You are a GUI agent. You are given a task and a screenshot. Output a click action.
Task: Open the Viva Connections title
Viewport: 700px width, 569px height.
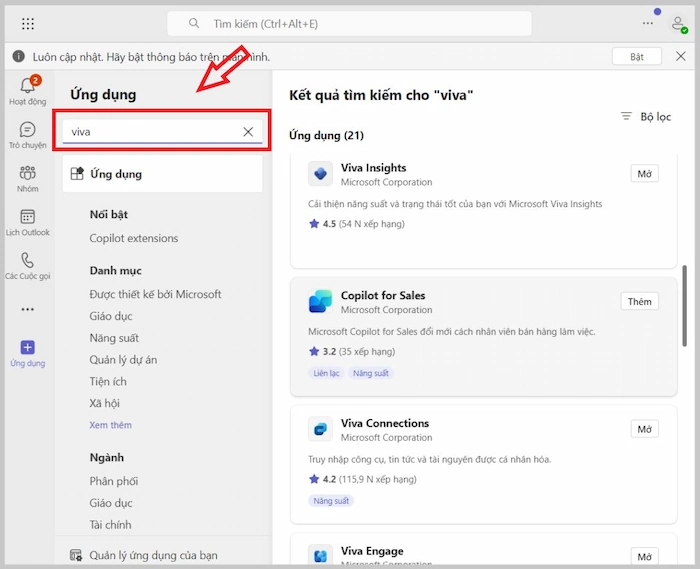click(385, 423)
